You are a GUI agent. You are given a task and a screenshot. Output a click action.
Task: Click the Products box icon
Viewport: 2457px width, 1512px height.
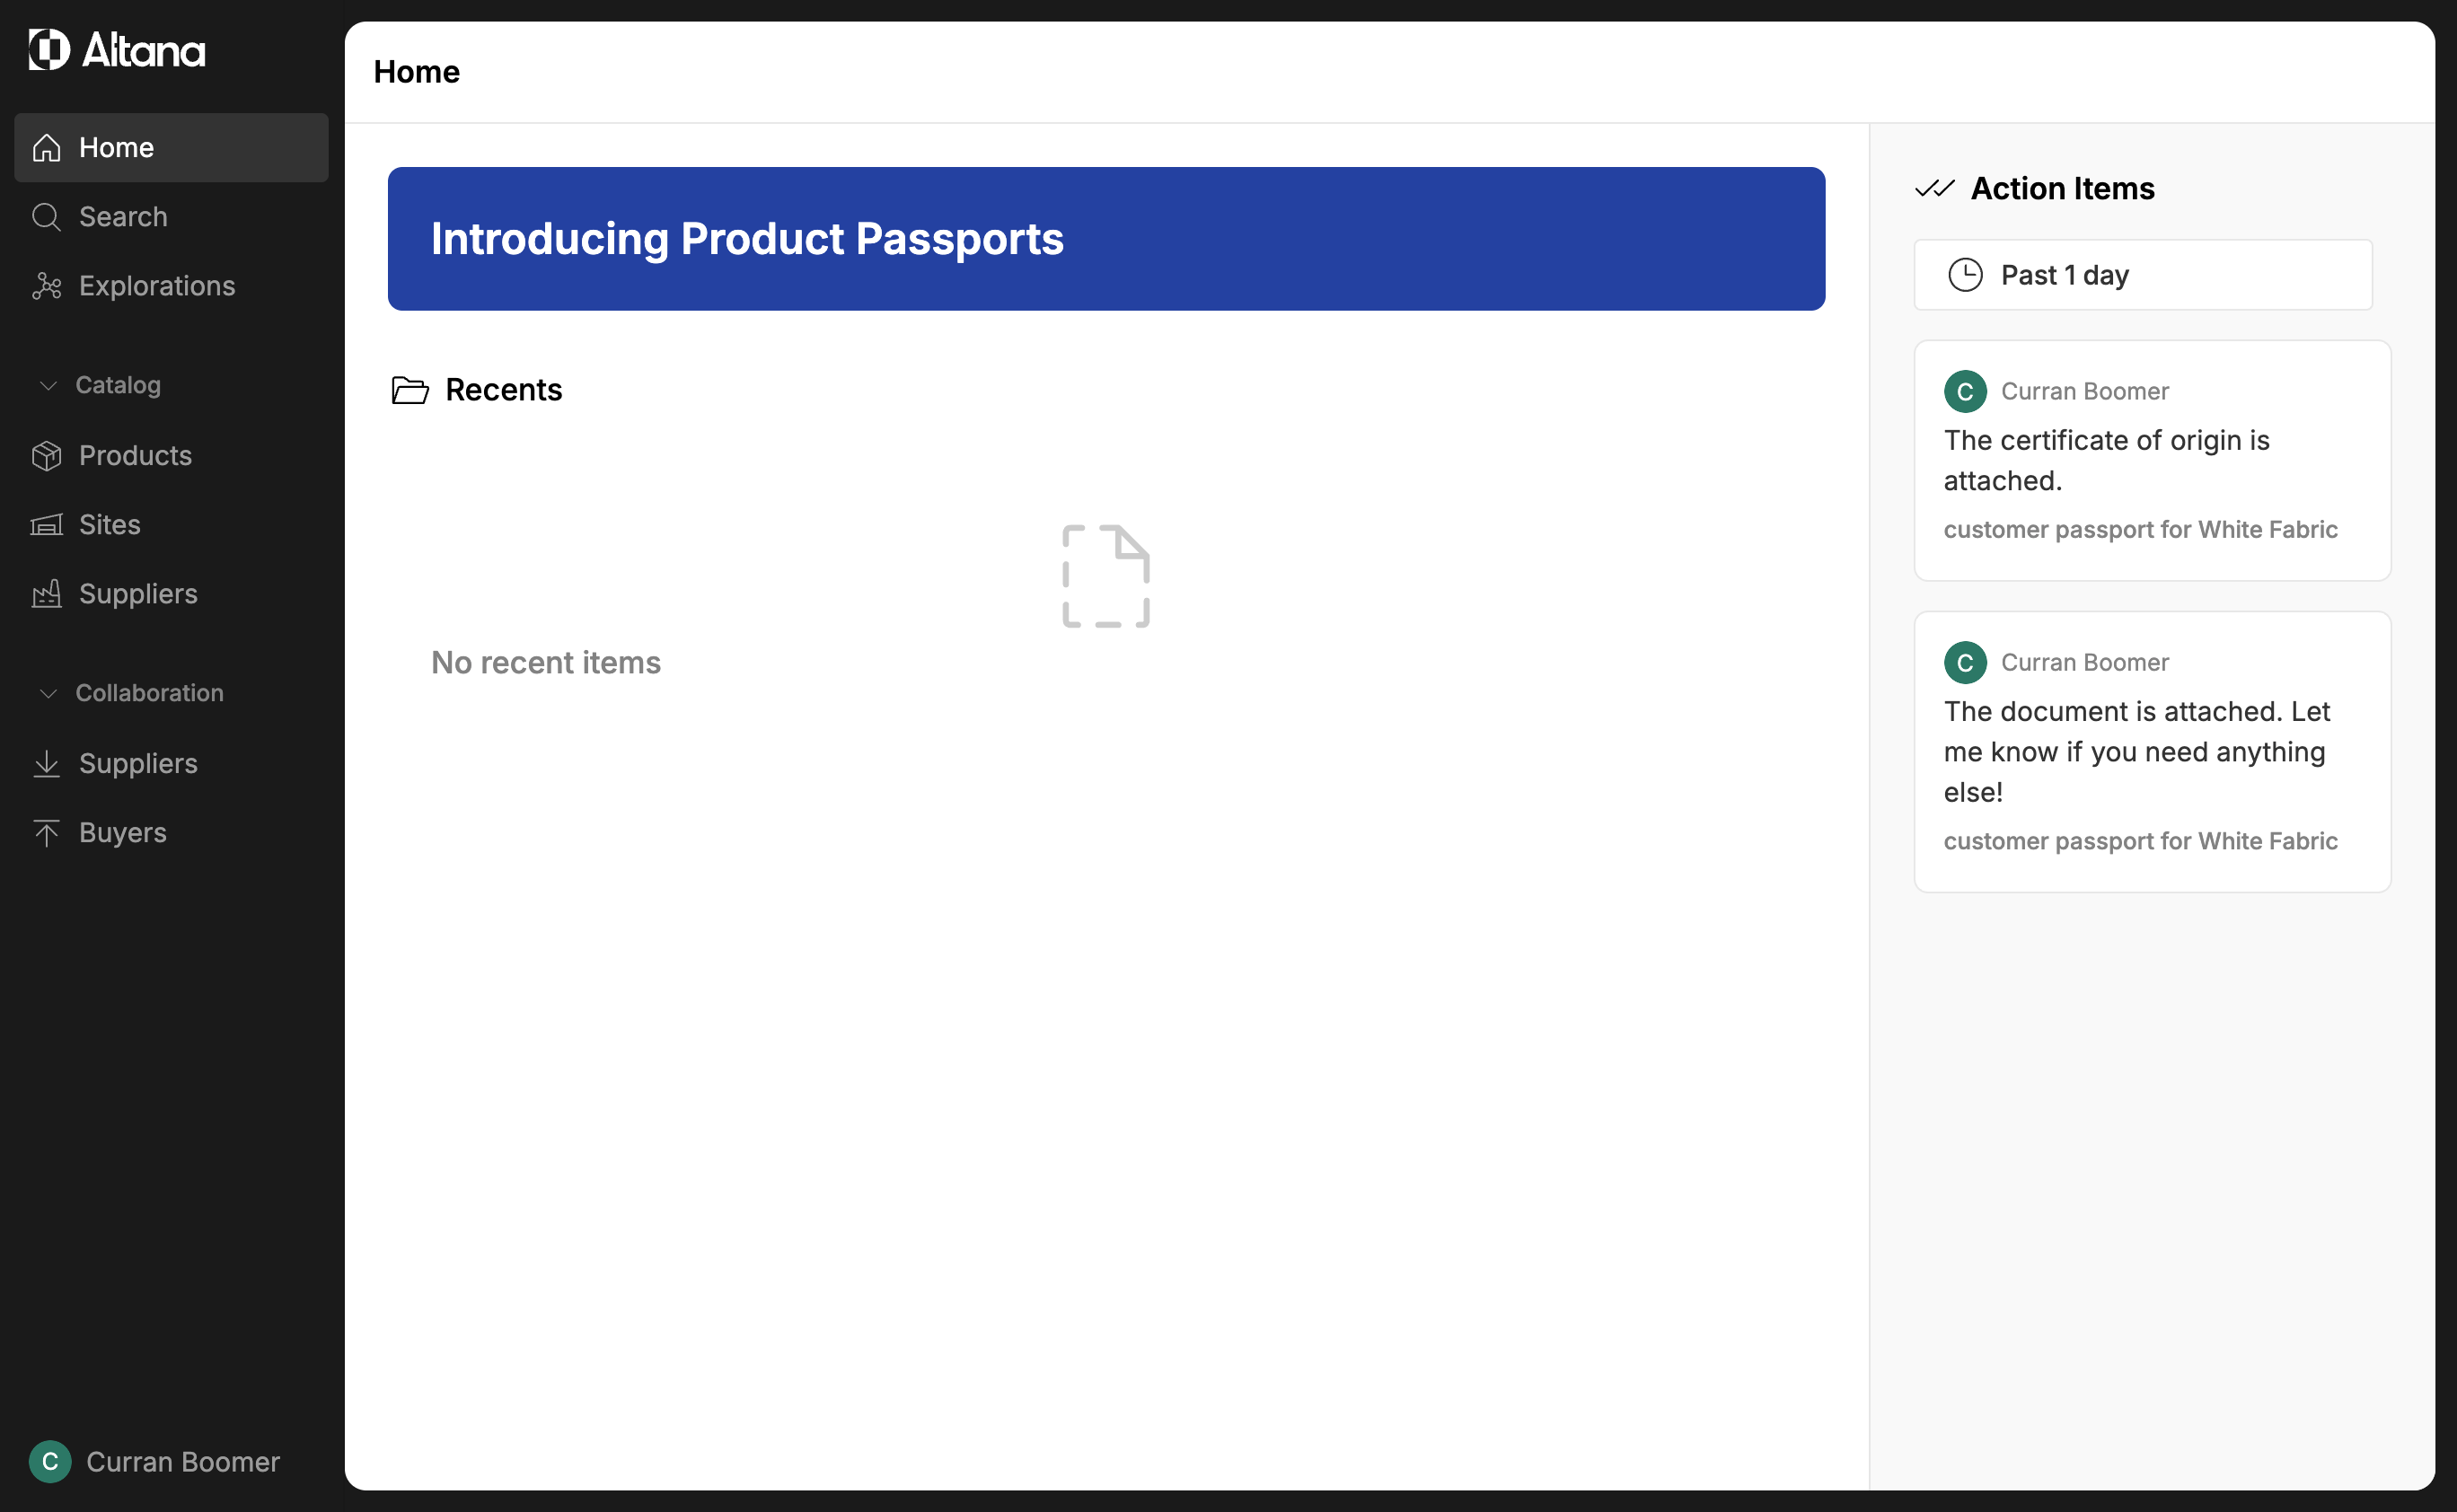tap(46, 456)
